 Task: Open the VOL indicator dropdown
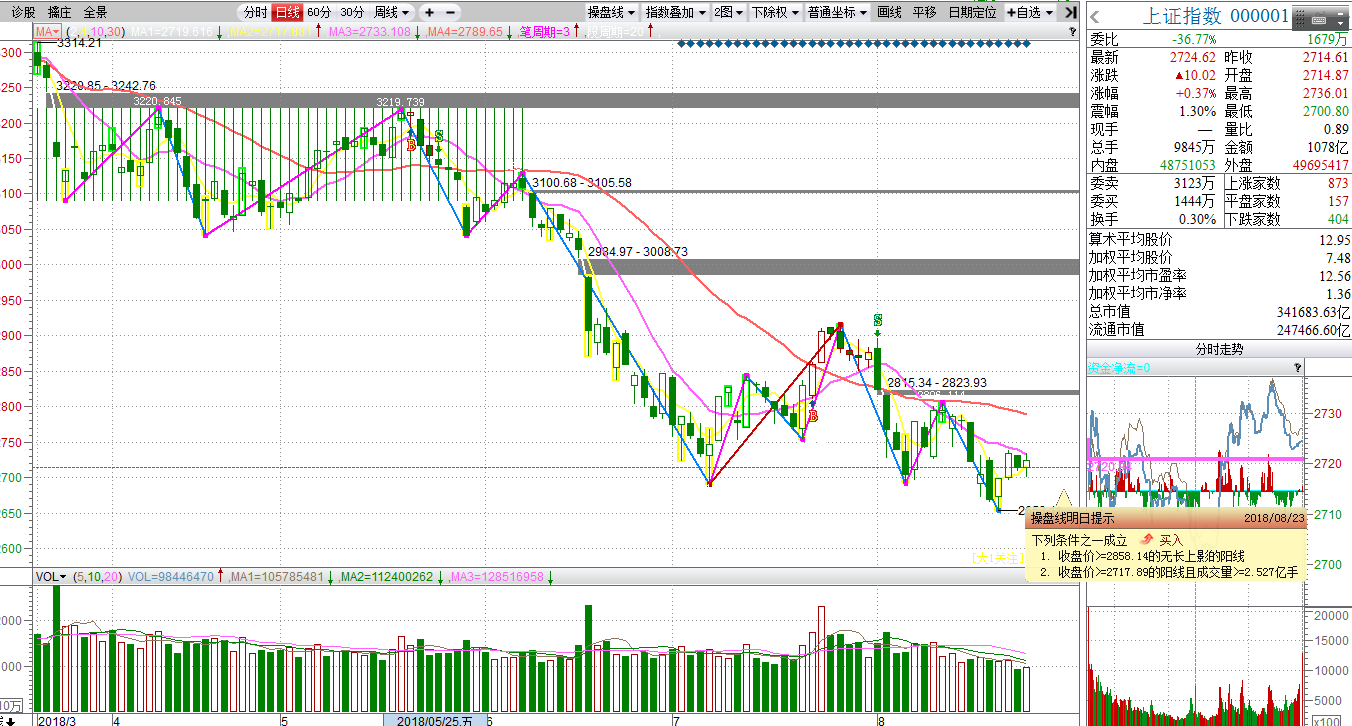pyautogui.click(x=51, y=577)
